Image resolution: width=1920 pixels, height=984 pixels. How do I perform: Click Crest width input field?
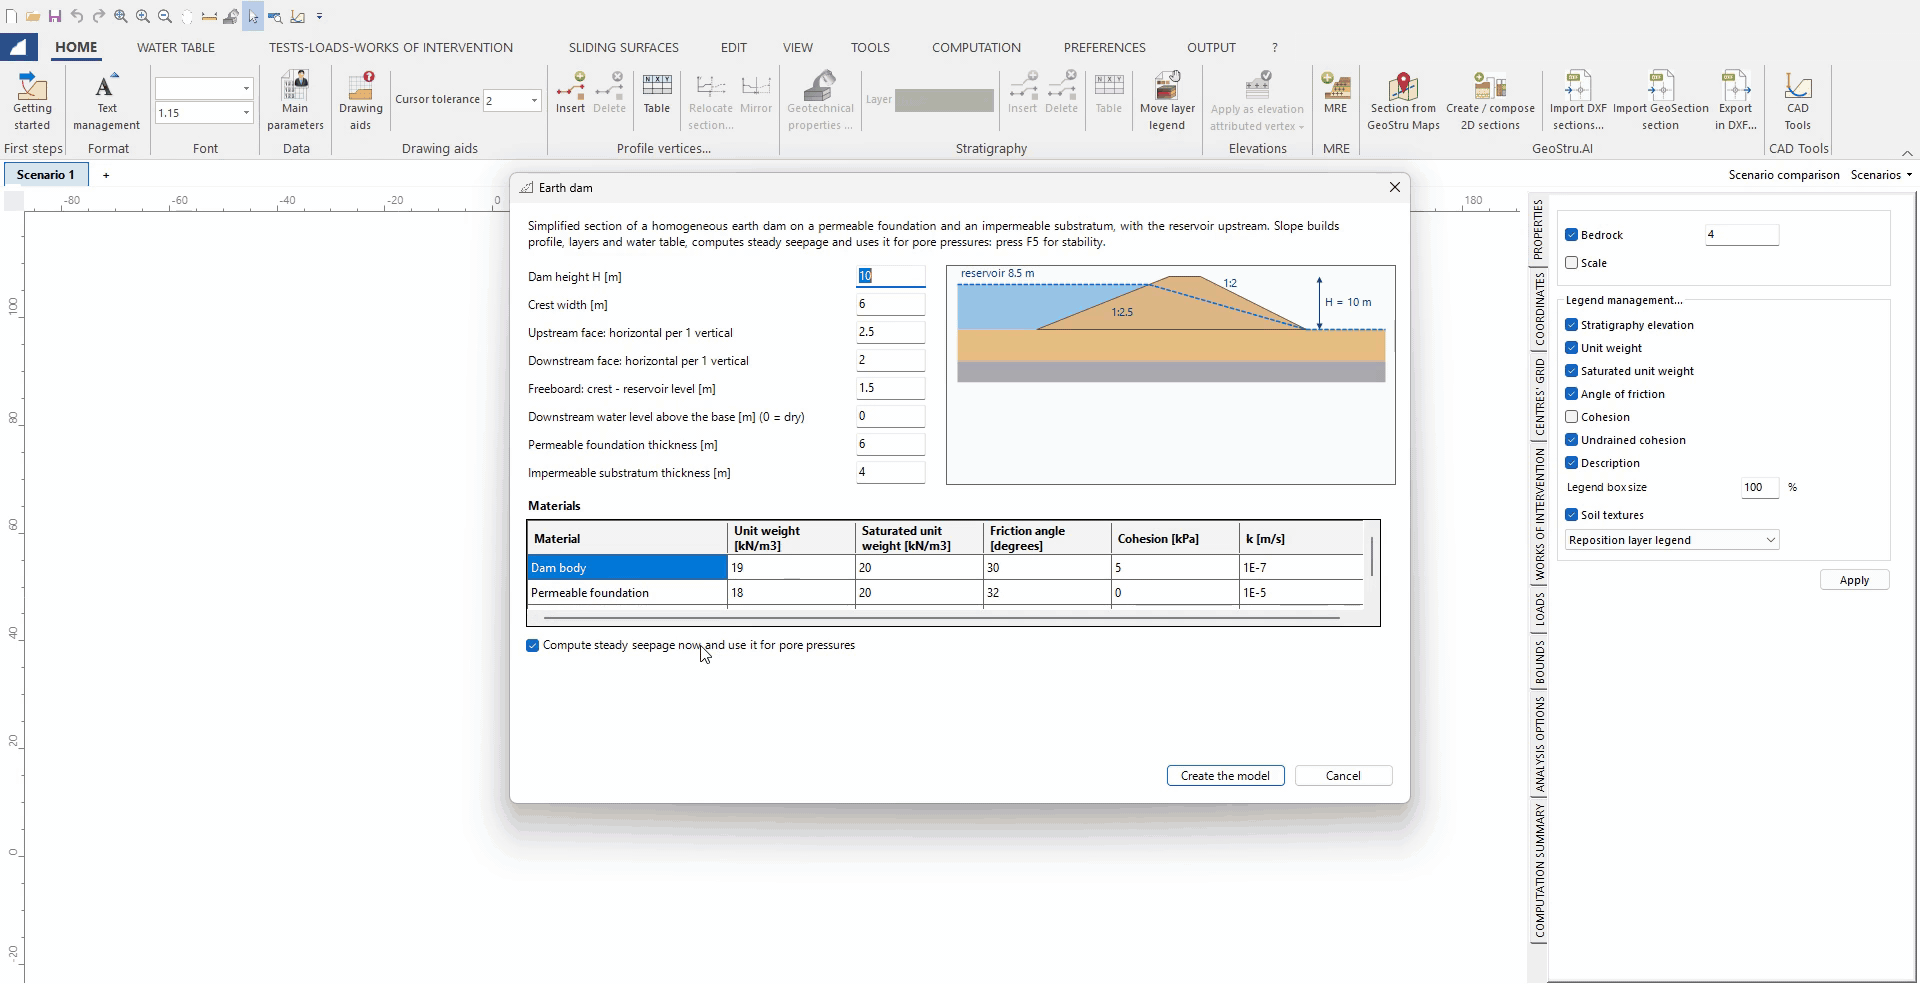point(890,304)
